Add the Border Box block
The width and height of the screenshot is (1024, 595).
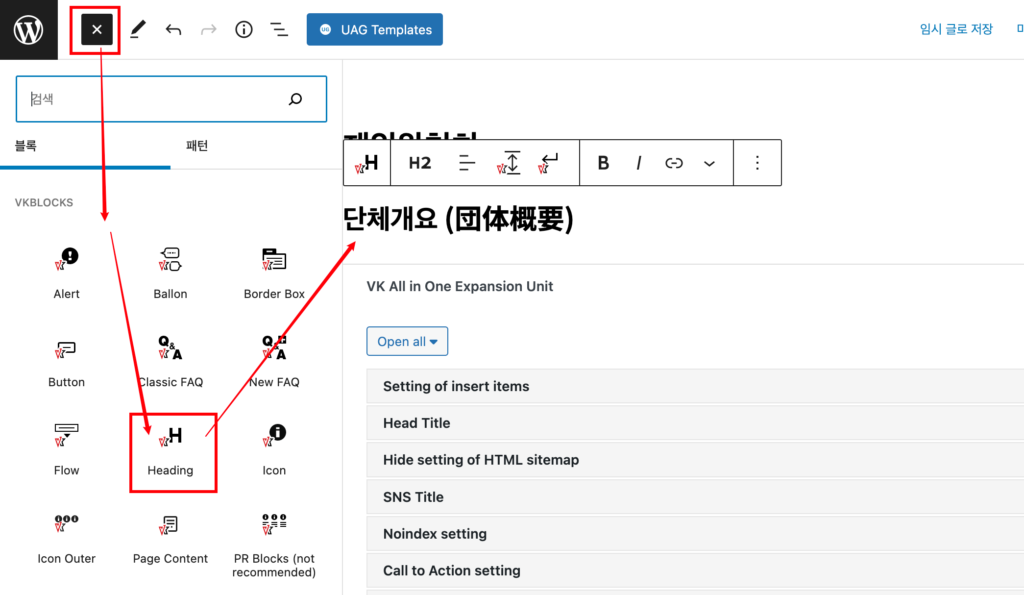pyautogui.click(x=274, y=272)
